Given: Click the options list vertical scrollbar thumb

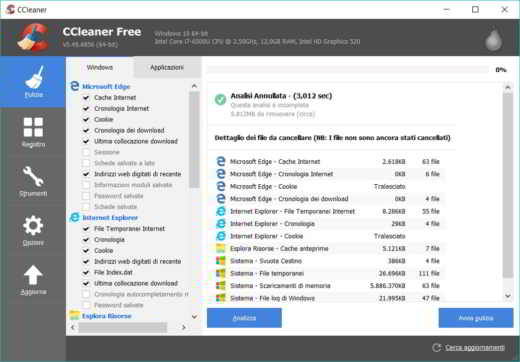Looking at the screenshot, I should pos(194,139).
